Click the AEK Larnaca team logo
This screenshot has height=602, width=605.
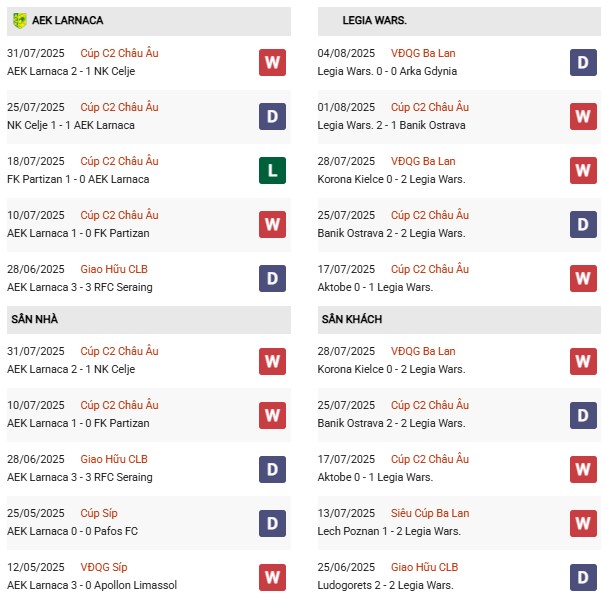click(x=20, y=20)
